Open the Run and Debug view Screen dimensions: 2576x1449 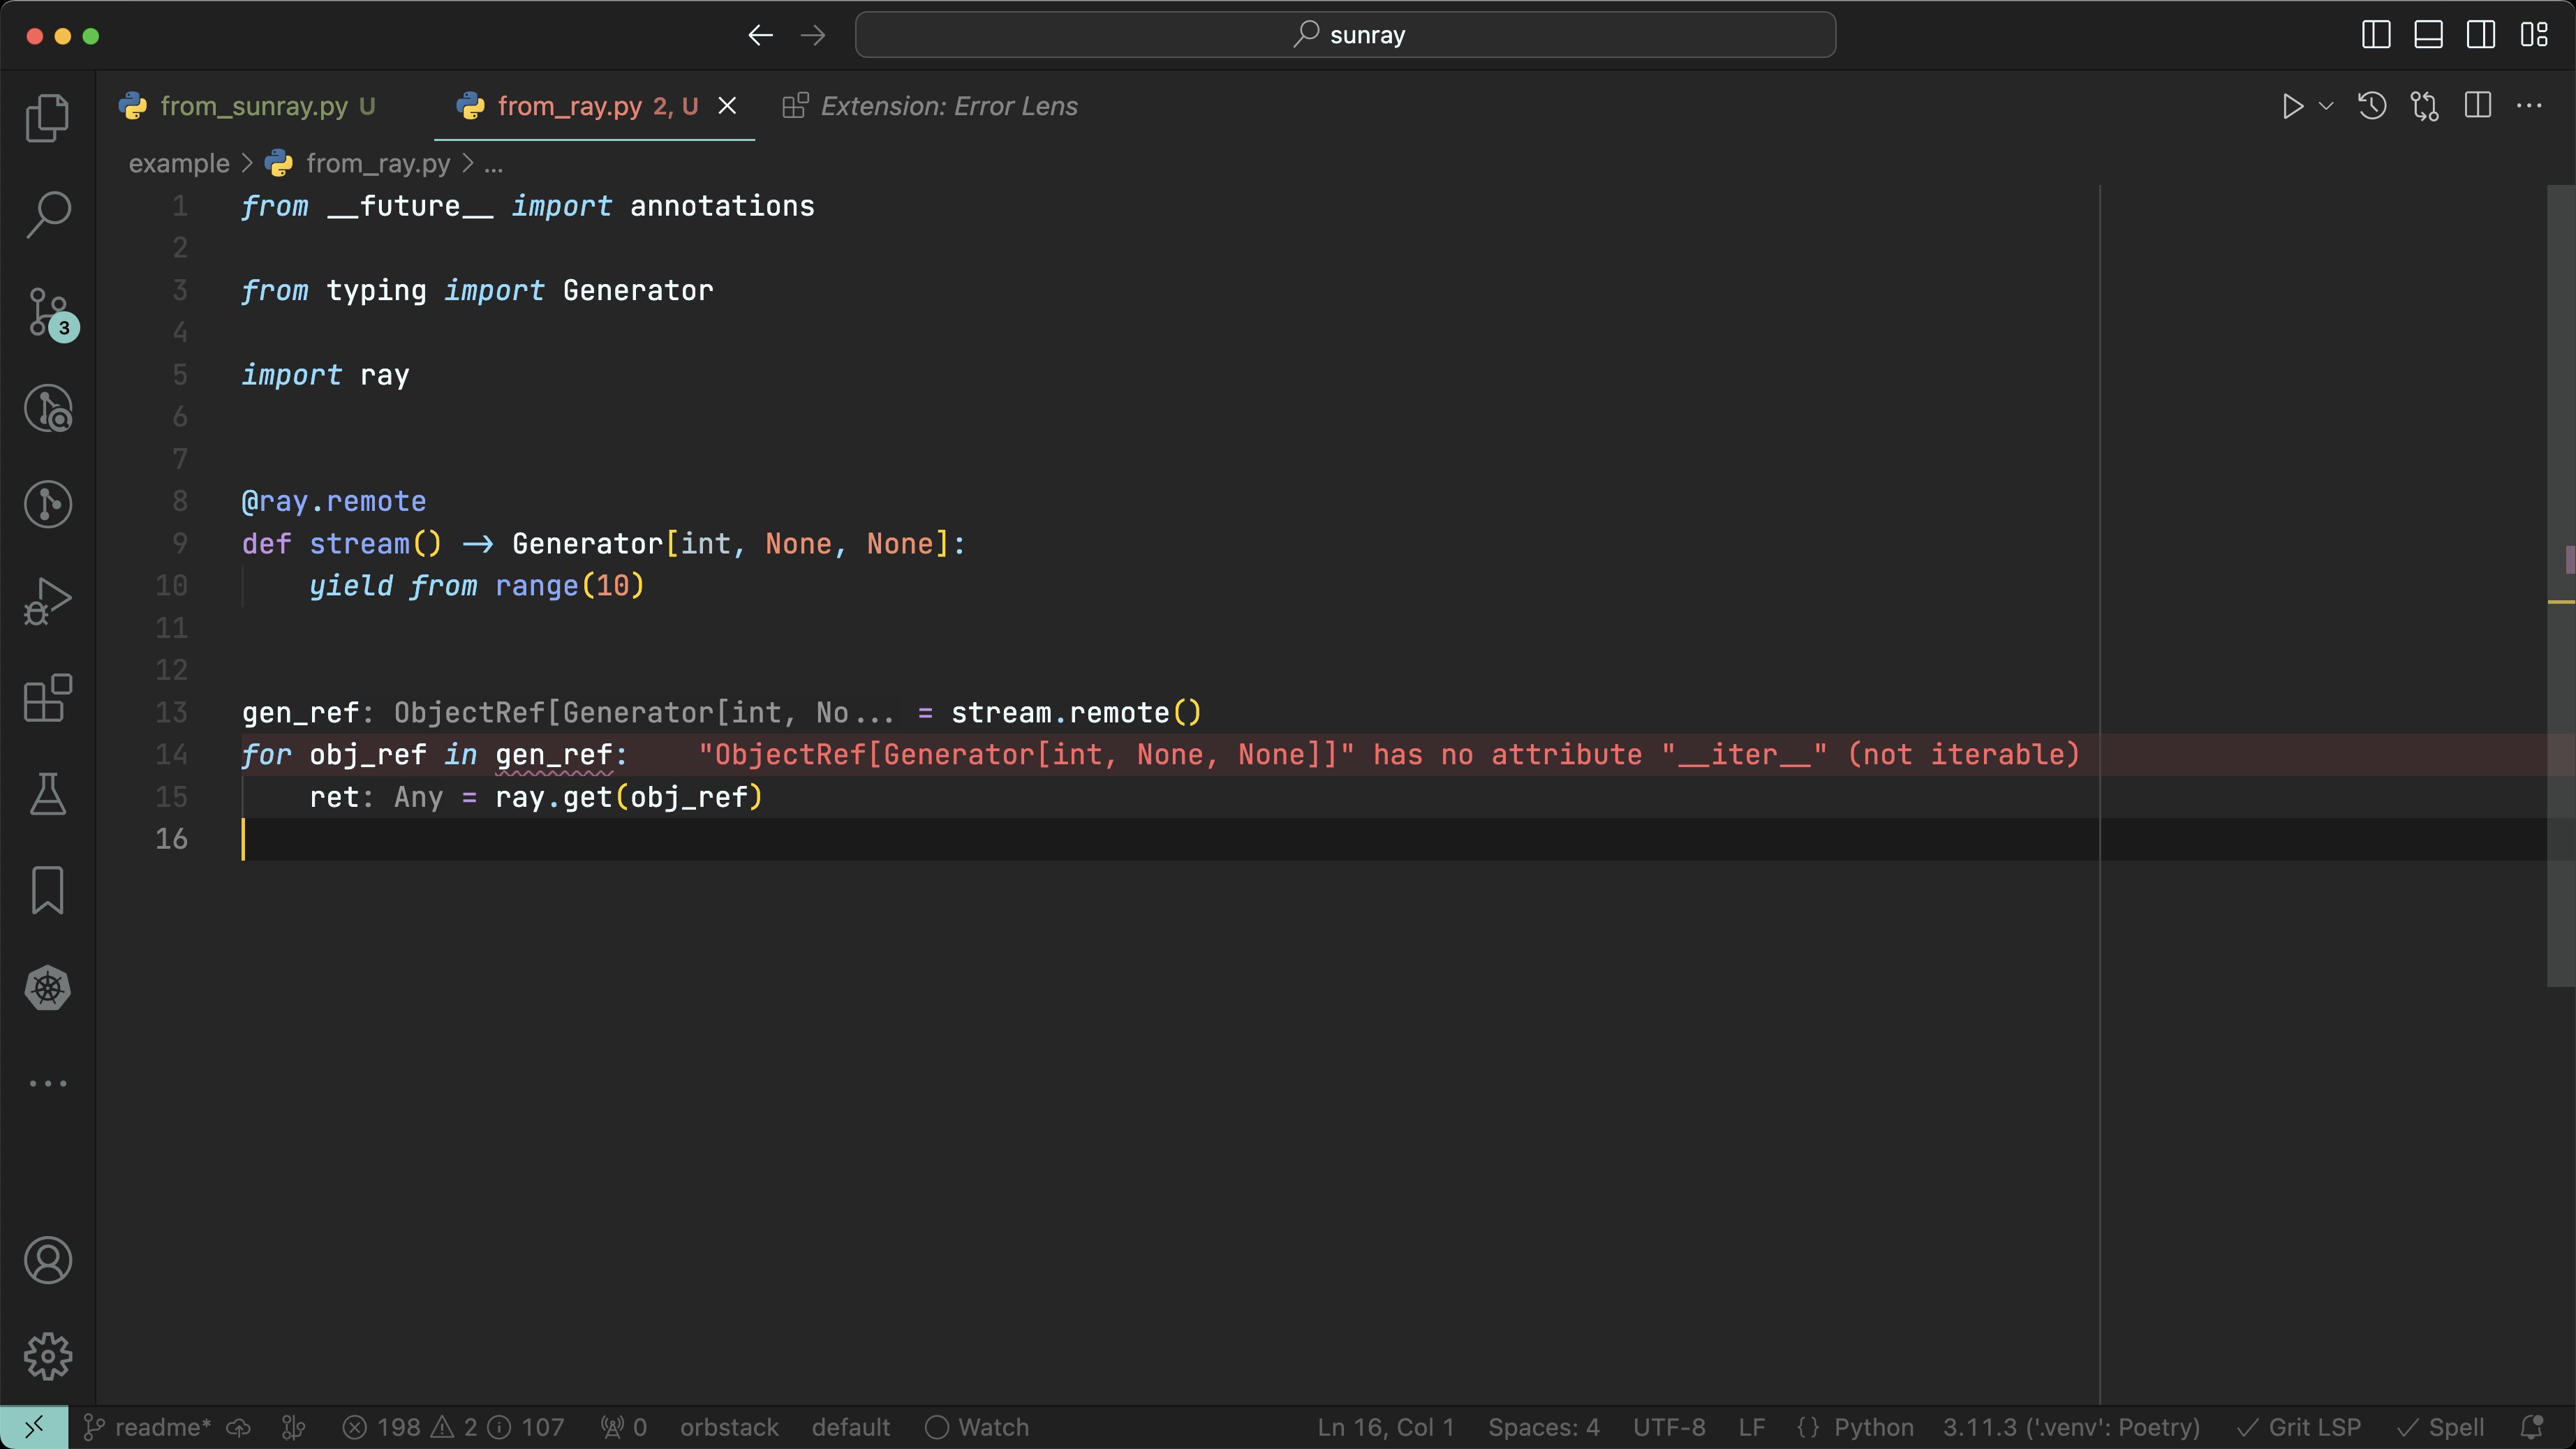point(47,601)
